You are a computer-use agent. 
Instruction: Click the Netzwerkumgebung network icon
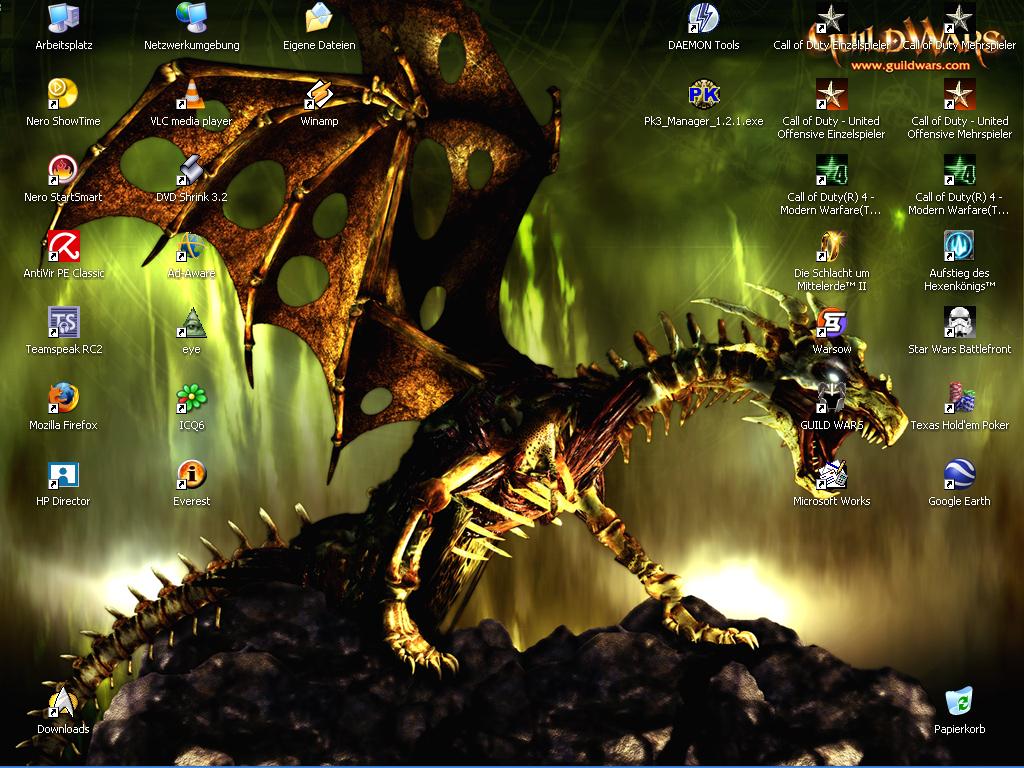pyautogui.click(x=191, y=18)
